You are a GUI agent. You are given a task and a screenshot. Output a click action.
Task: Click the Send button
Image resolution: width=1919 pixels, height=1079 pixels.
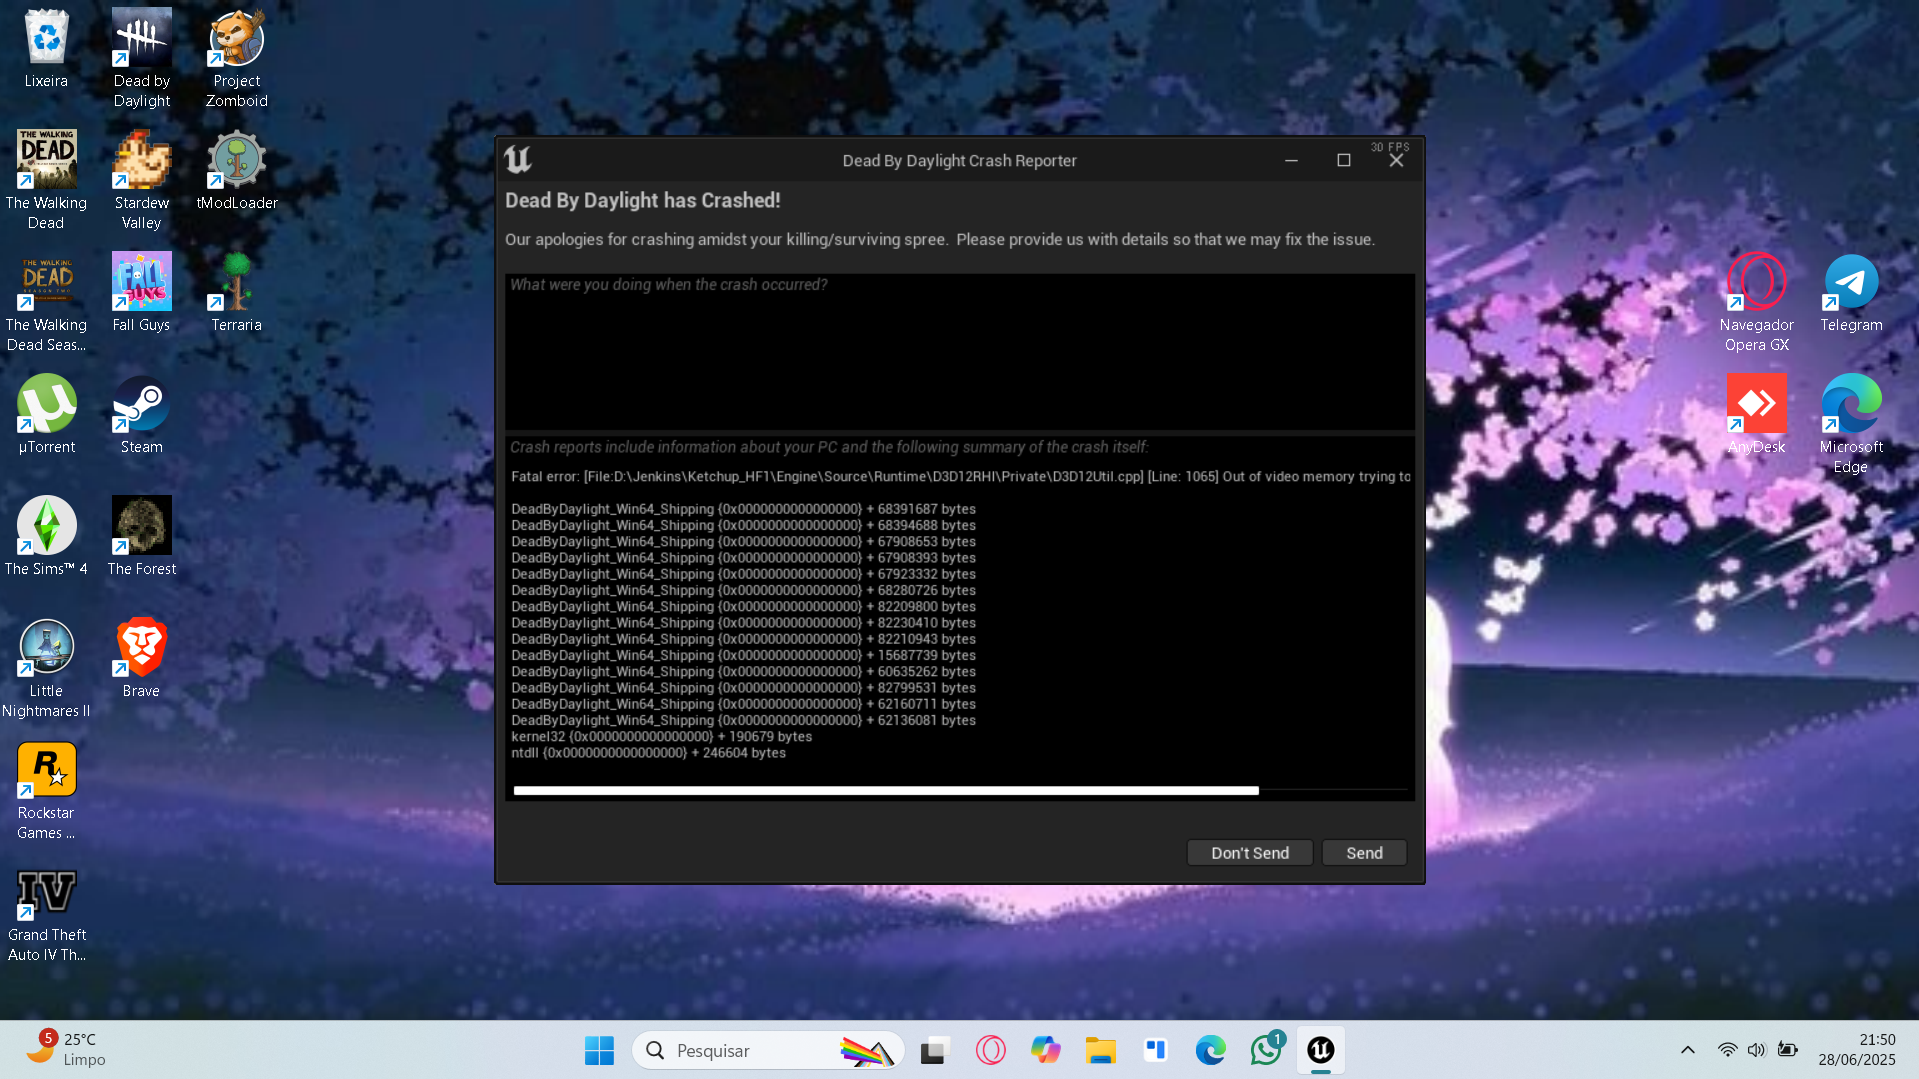point(1364,853)
